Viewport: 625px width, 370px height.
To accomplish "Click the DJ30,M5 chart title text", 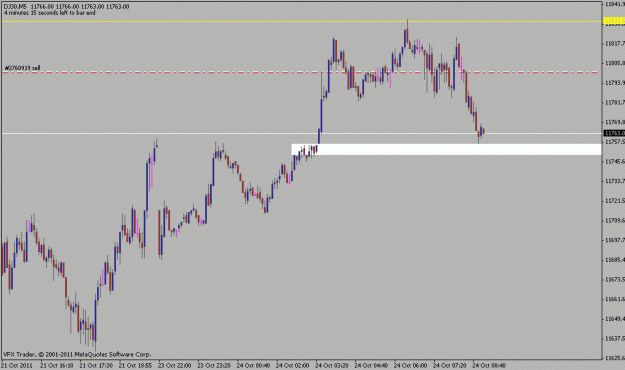I will (x=16, y=7).
